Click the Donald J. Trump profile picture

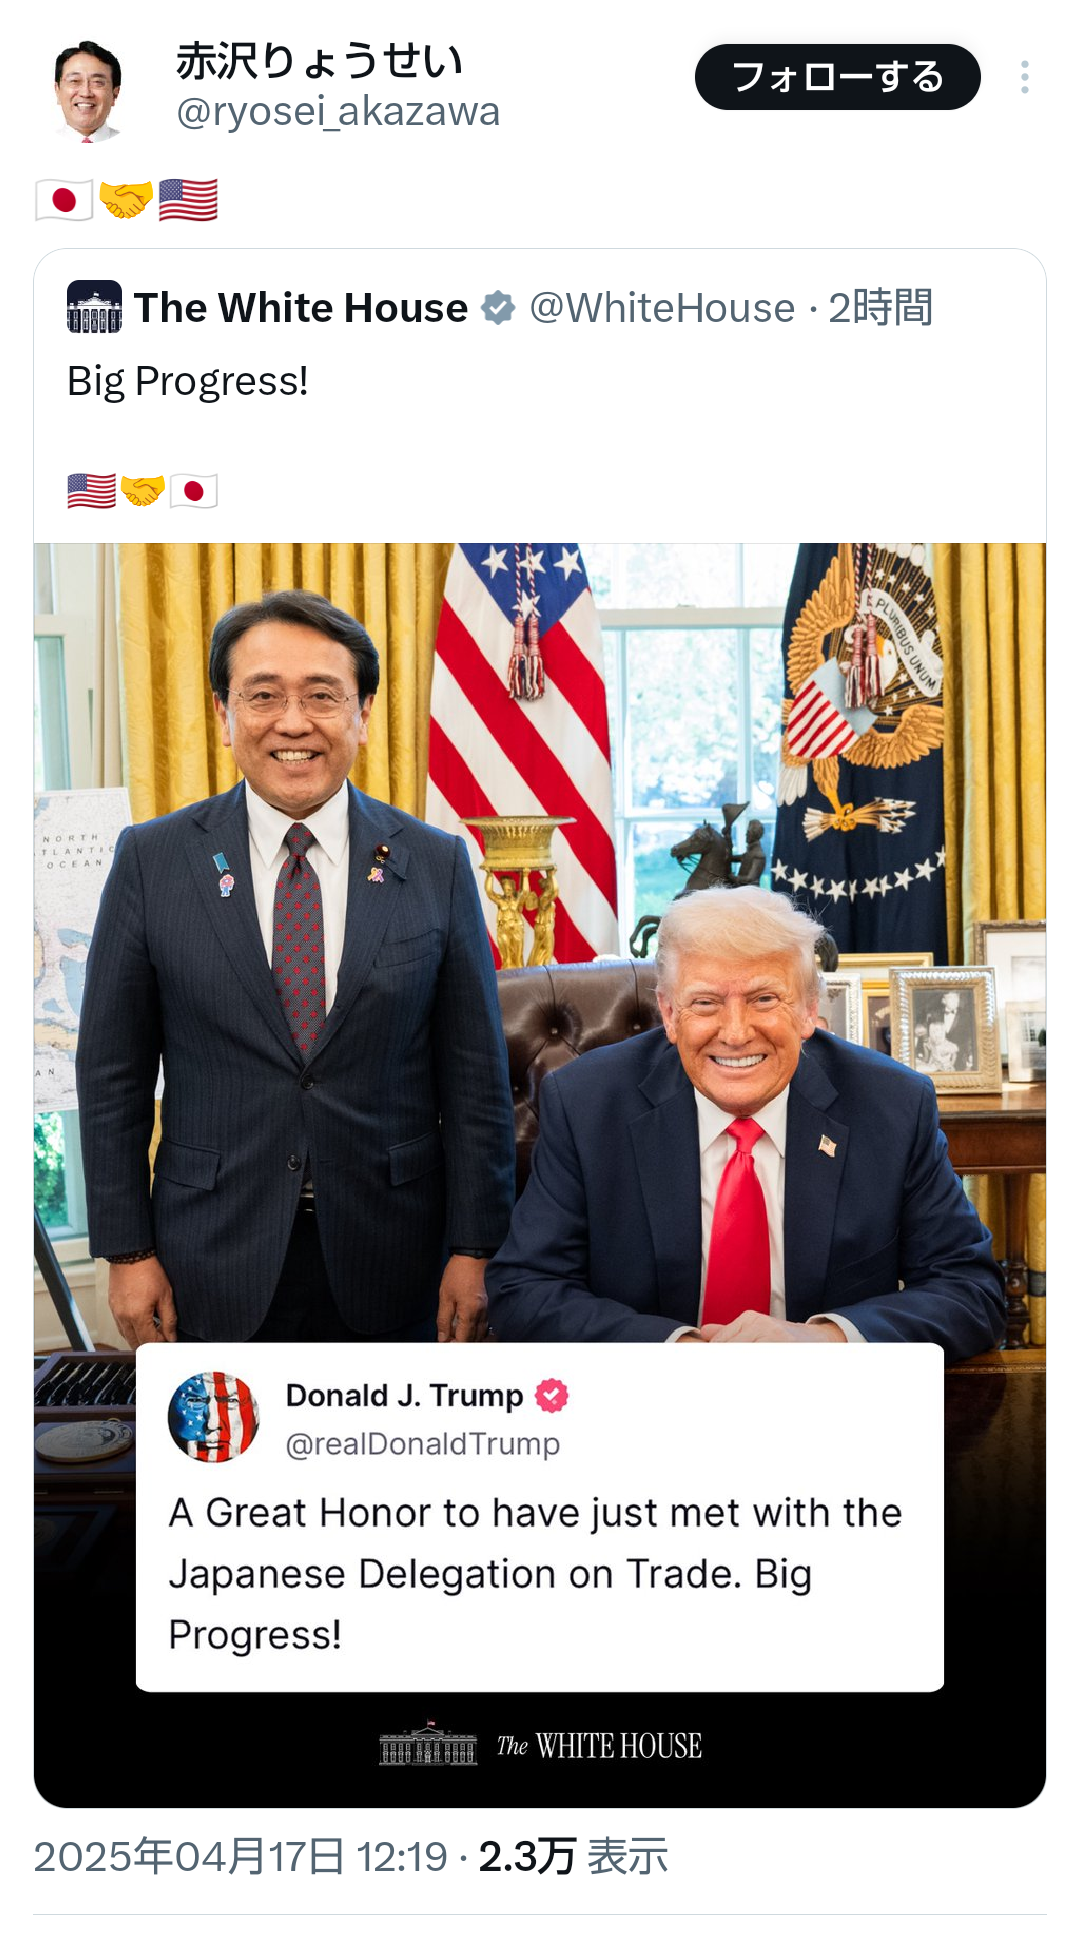click(x=213, y=1417)
